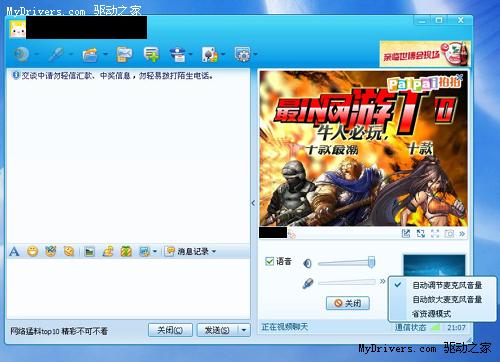Launch QQ games playing-card icon
Screen dimensions: 500x362
click(210, 54)
